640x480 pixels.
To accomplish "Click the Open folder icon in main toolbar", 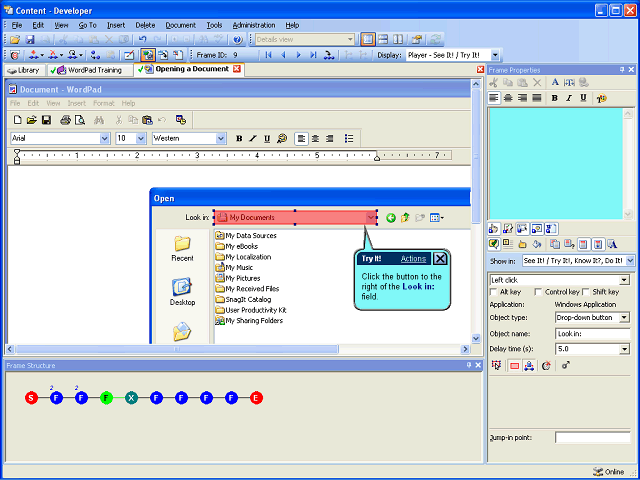I will click(x=15, y=40).
